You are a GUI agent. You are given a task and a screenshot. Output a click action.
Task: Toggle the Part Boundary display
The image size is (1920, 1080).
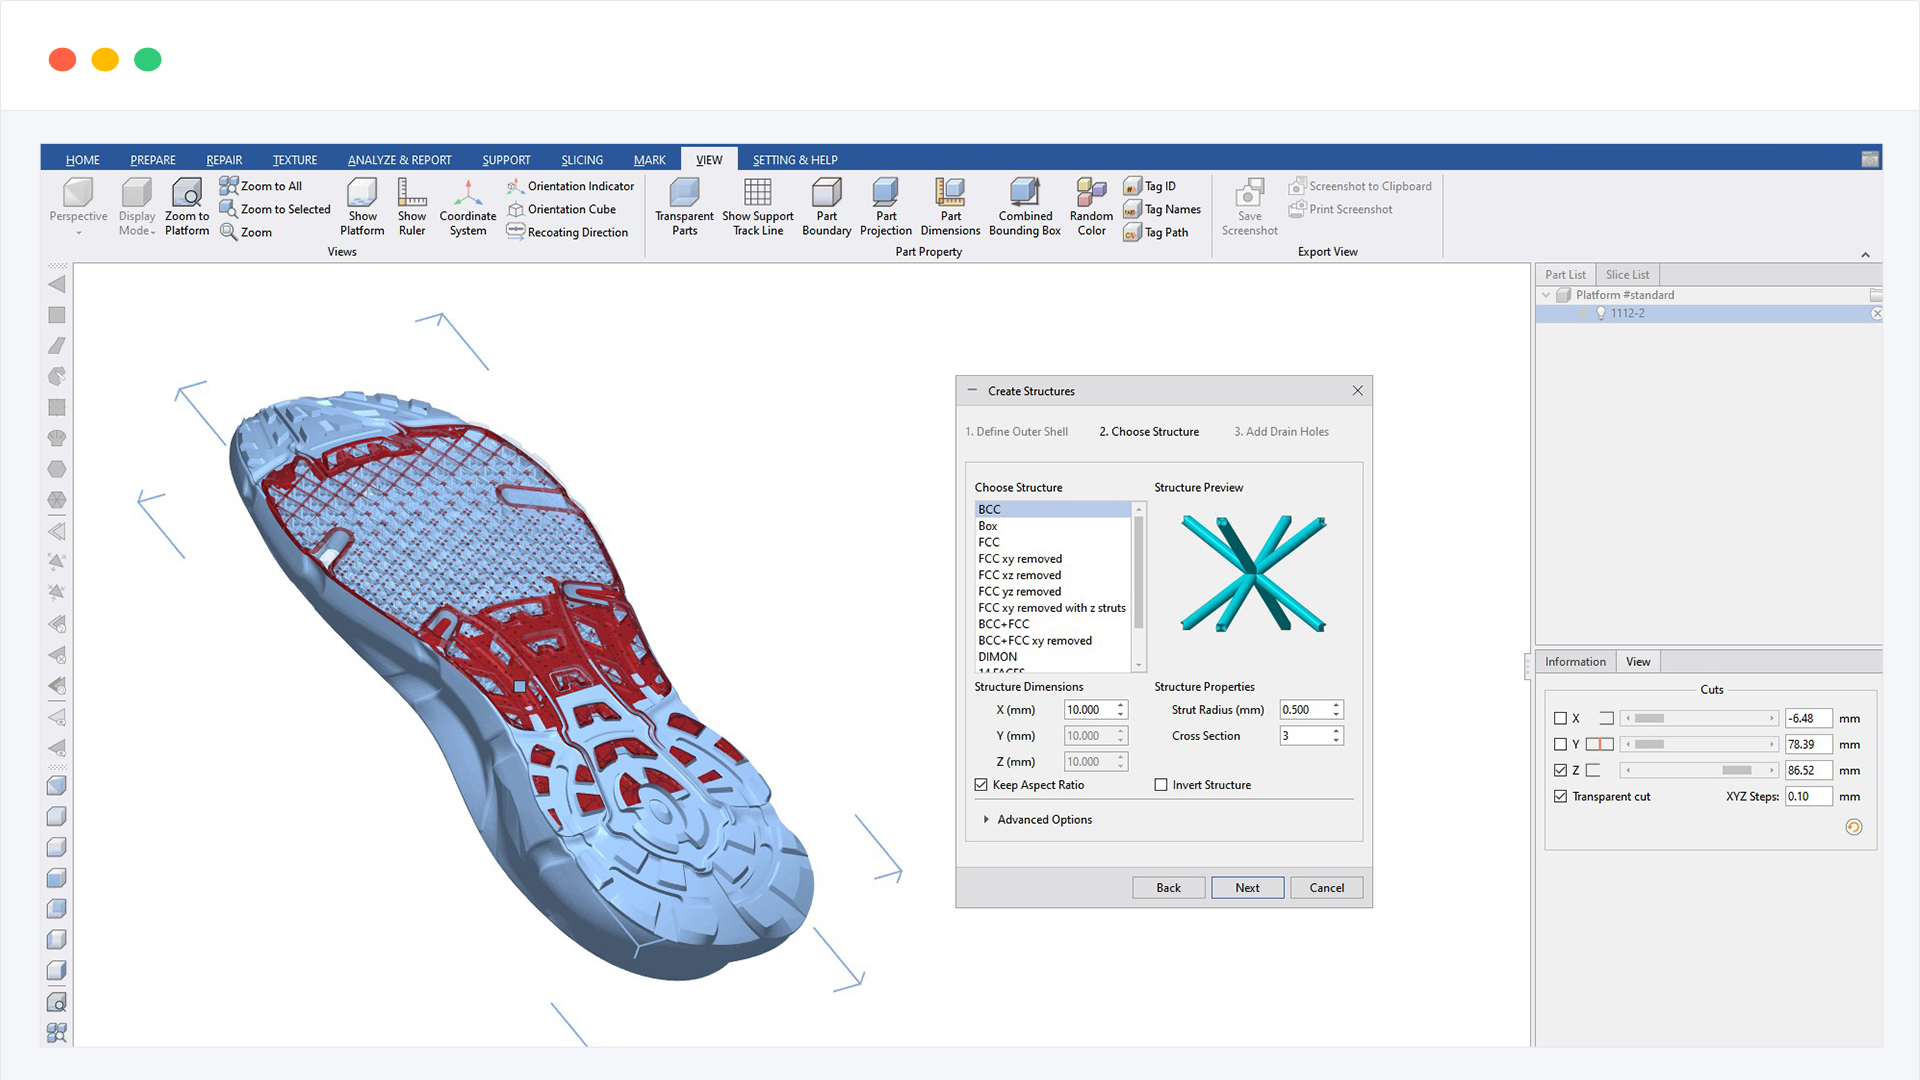click(x=827, y=207)
